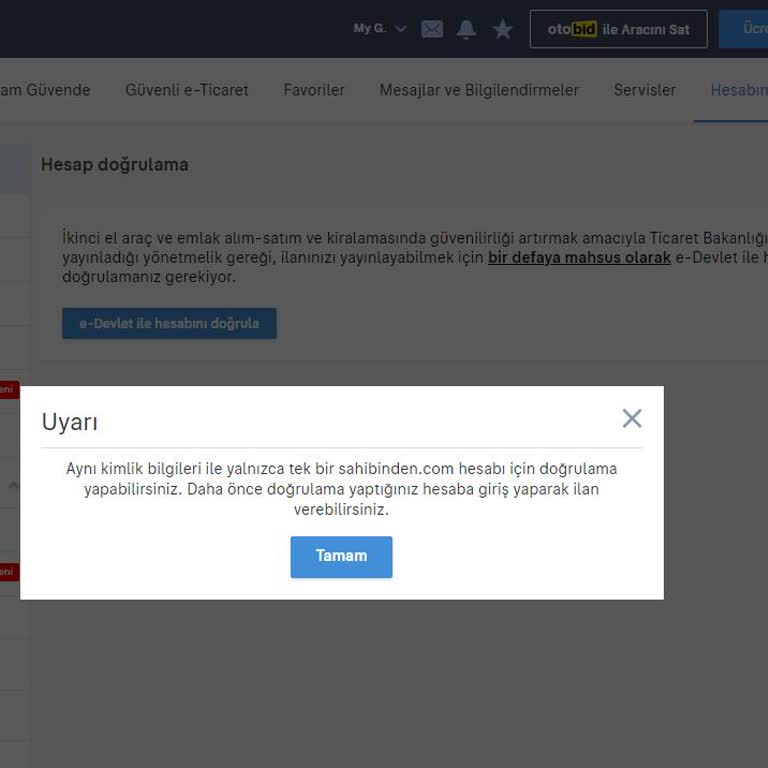The height and width of the screenshot is (768, 768).
Task: Click e-Devlet ile hesabını doğrula button
Action: click(x=169, y=323)
